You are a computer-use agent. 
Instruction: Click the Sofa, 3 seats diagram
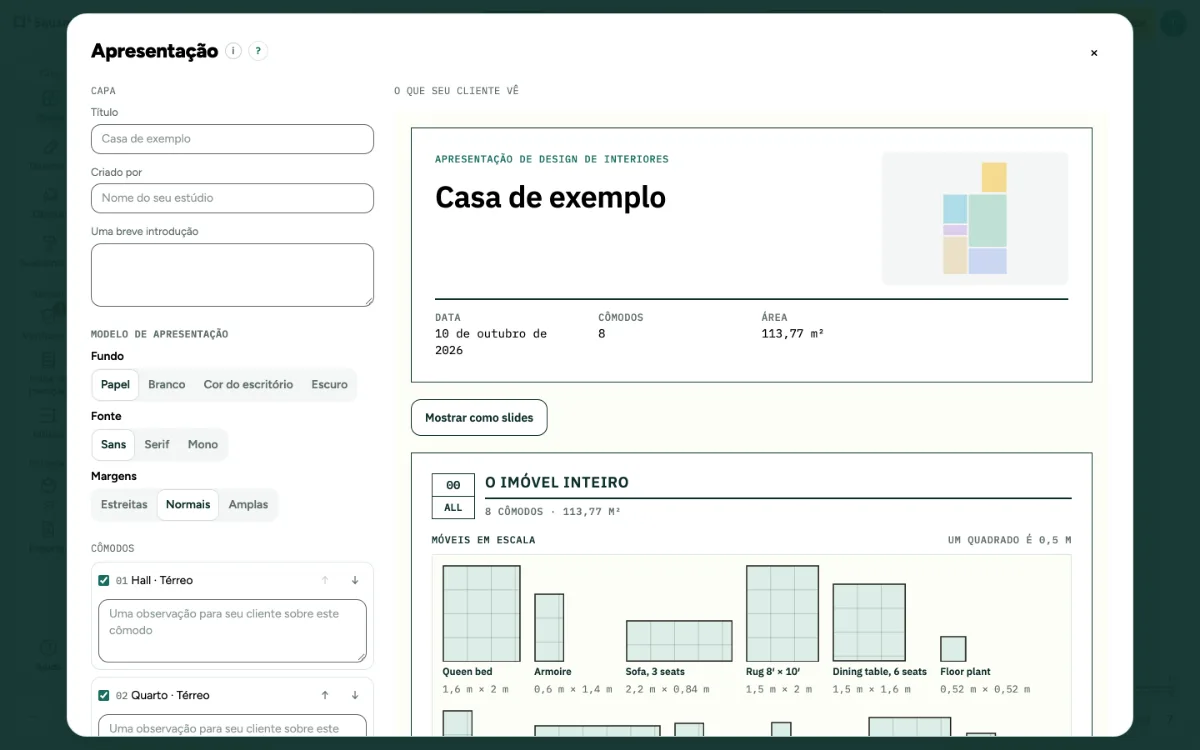[679, 641]
